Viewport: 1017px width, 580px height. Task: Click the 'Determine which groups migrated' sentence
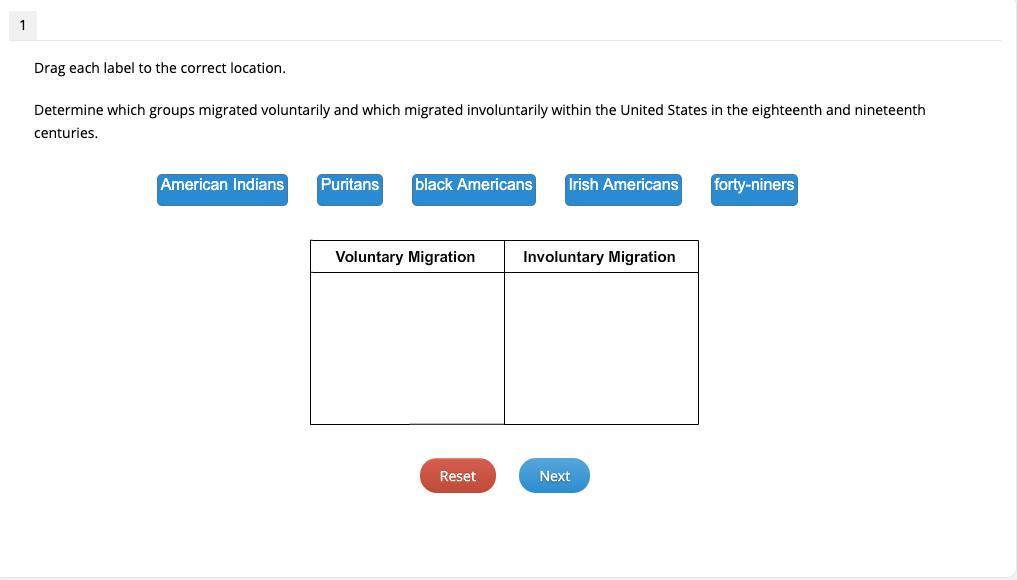(x=479, y=121)
